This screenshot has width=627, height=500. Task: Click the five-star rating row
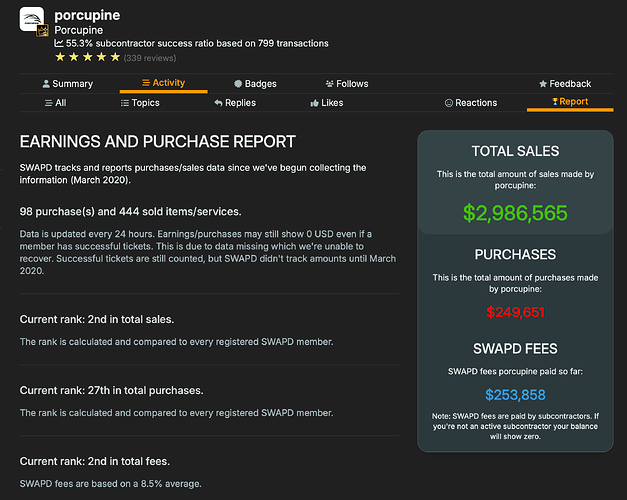pyautogui.click(x=88, y=57)
